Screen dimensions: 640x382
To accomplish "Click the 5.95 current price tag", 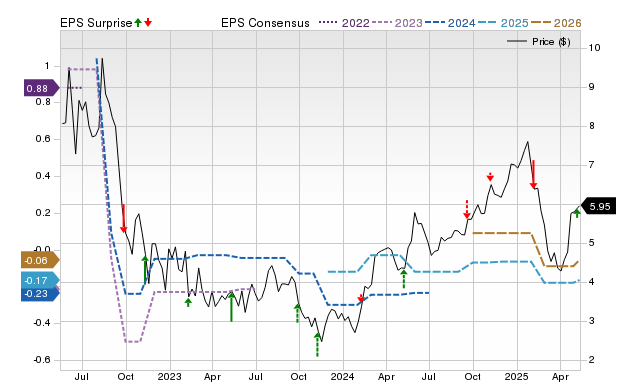I will click(598, 206).
